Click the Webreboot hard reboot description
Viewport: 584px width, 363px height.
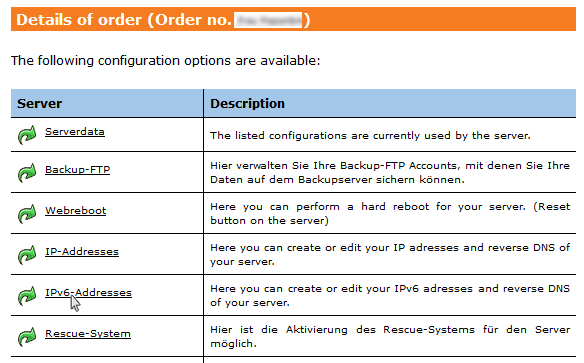(390, 214)
